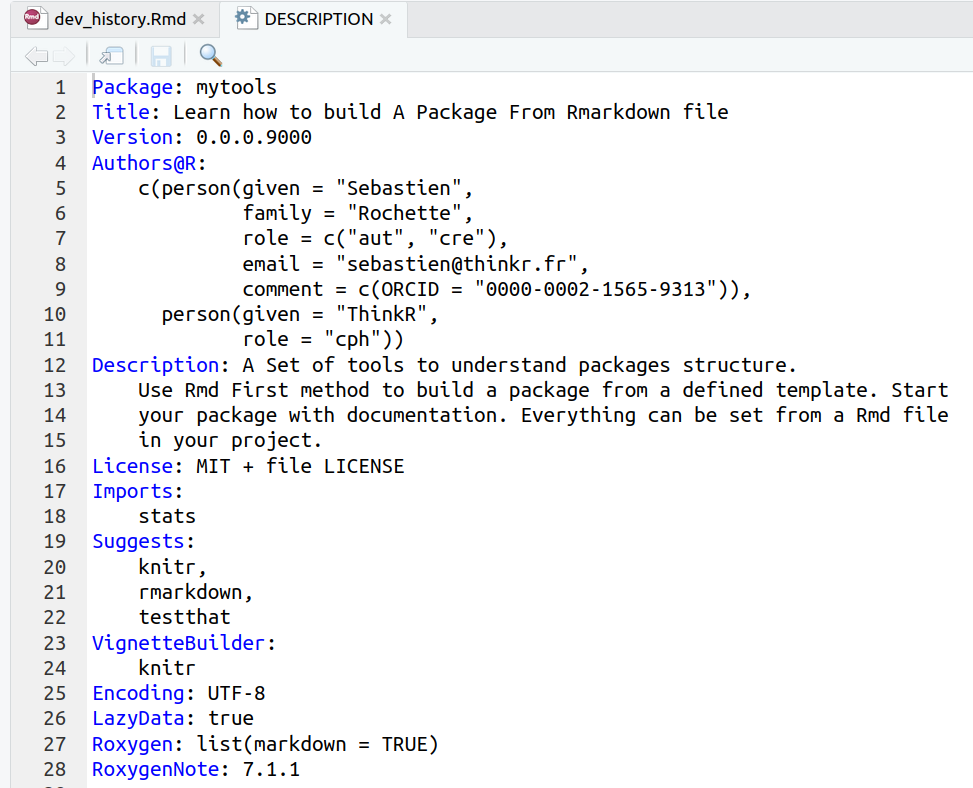Place cursor on the Package field name
Screen dimensions: 973x788
[132, 87]
